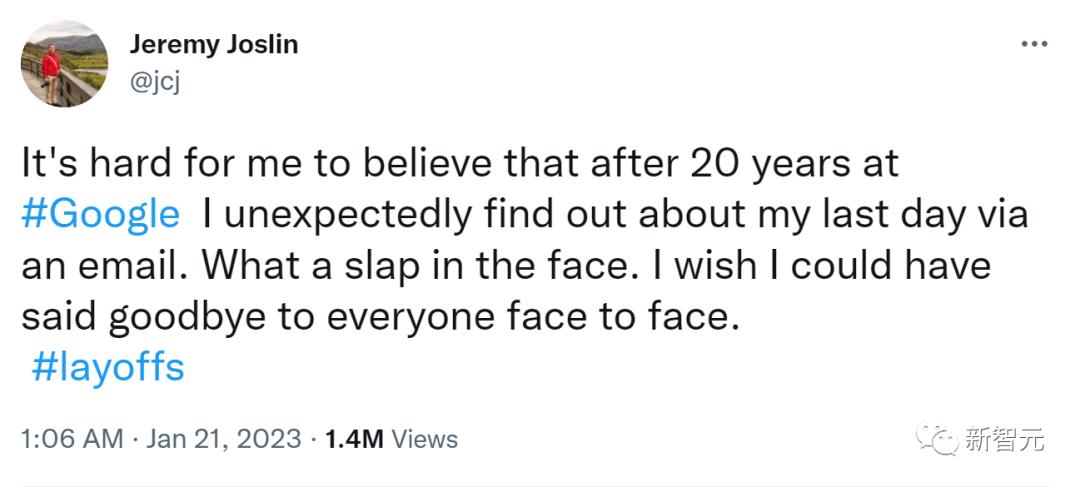This screenshot has width=1080, height=487.
Task: Open the #Google hashtag link
Action: click(100, 214)
